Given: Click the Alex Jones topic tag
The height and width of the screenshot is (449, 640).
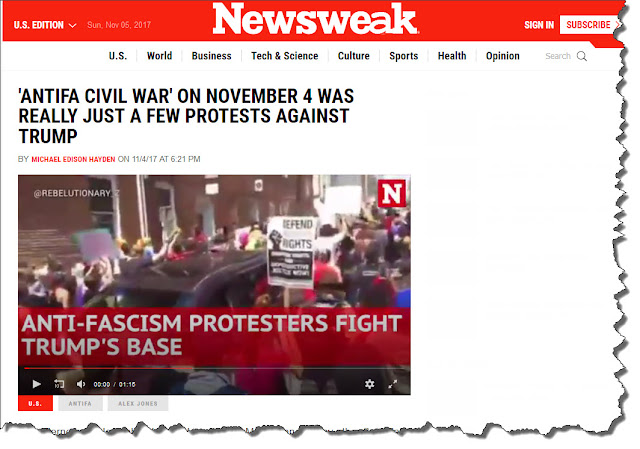Looking at the screenshot, I should pyautogui.click(x=138, y=403).
